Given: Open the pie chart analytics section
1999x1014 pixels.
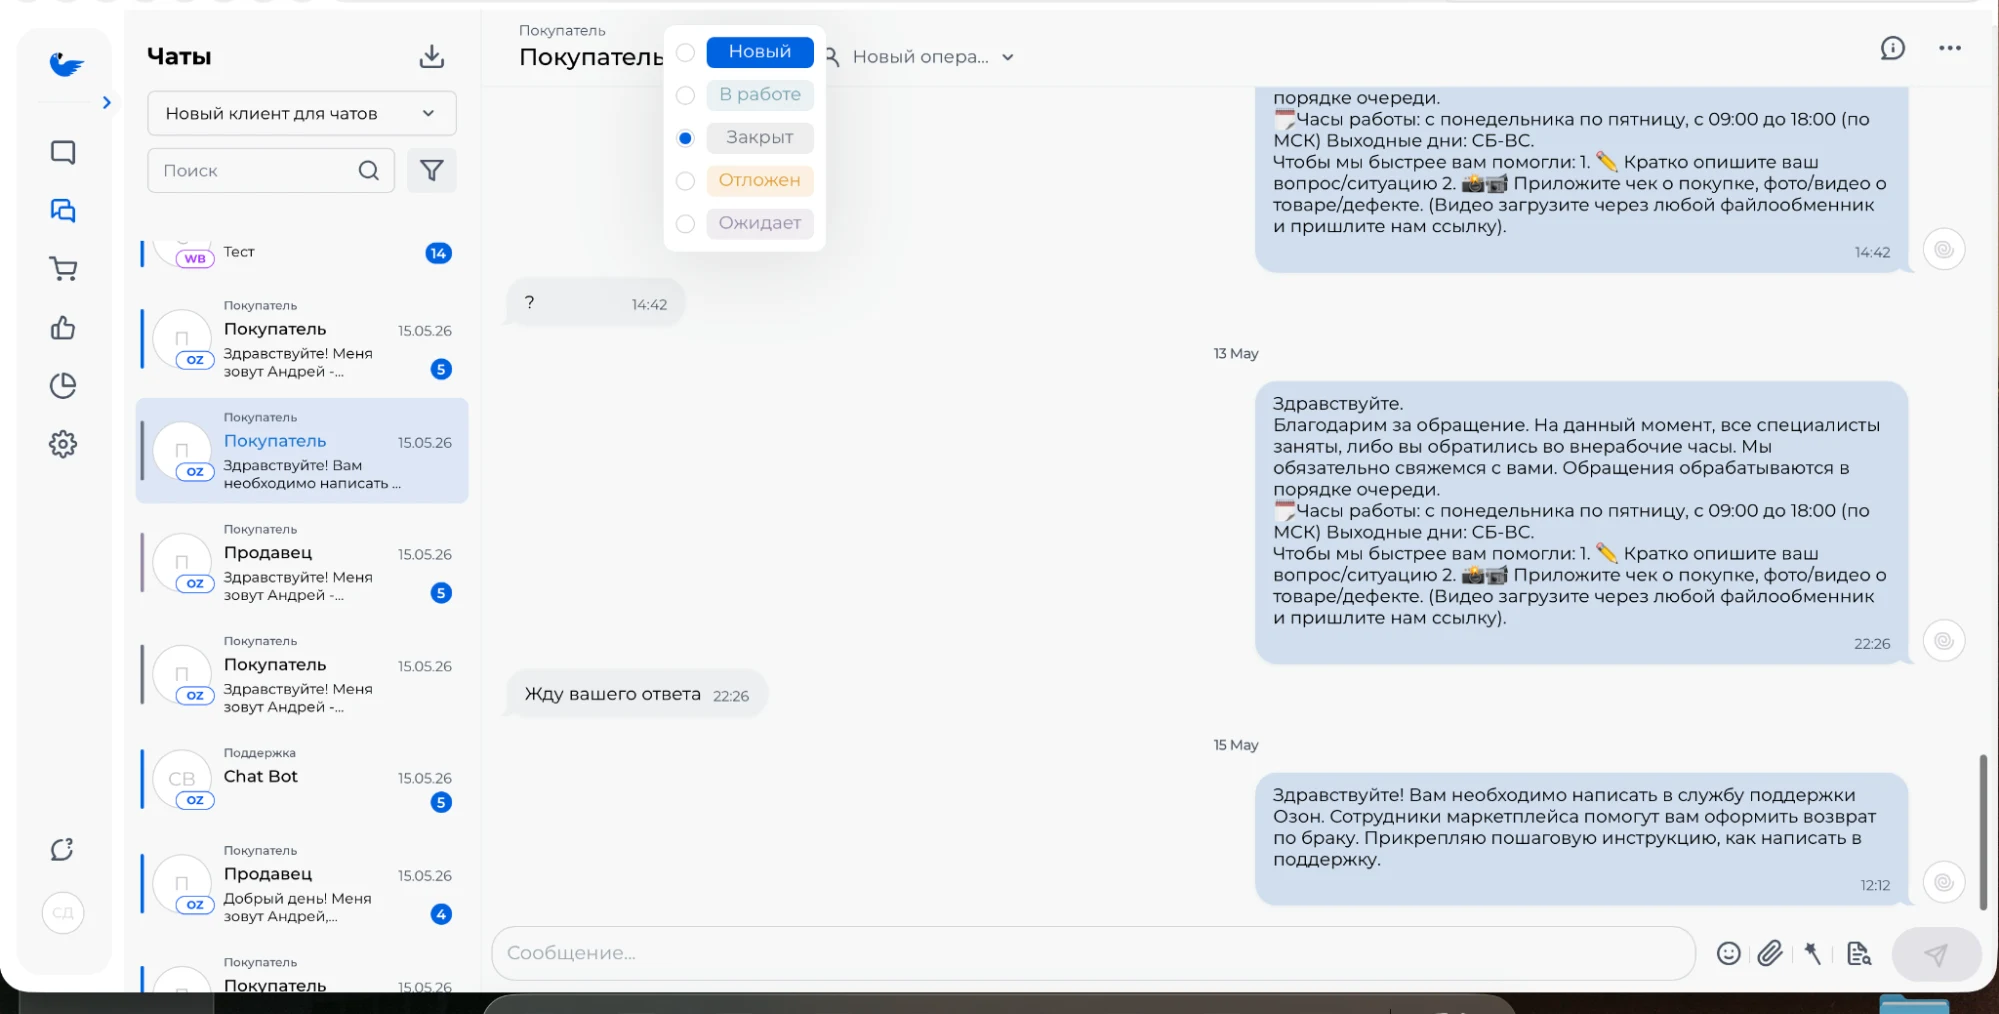Looking at the screenshot, I should [63, 385].
